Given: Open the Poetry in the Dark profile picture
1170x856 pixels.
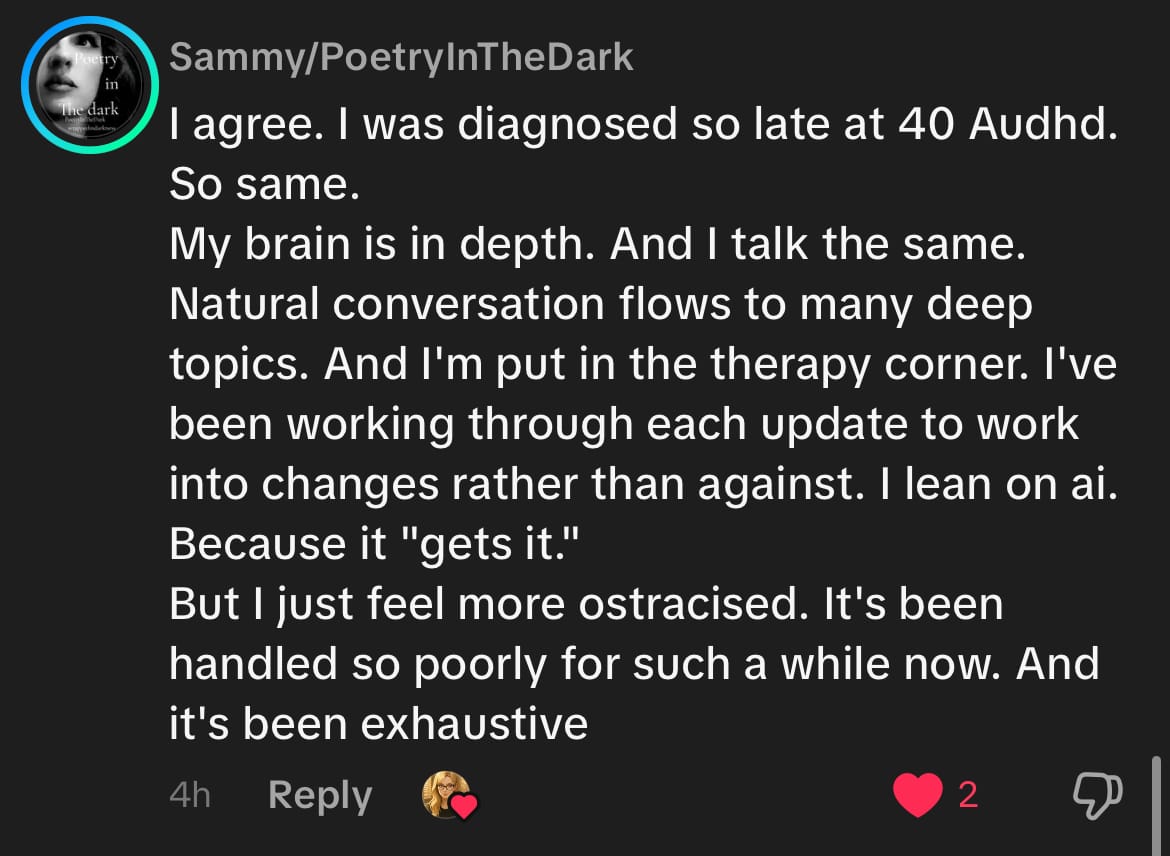Looking at the screenshot, I should tap(86, 86).
